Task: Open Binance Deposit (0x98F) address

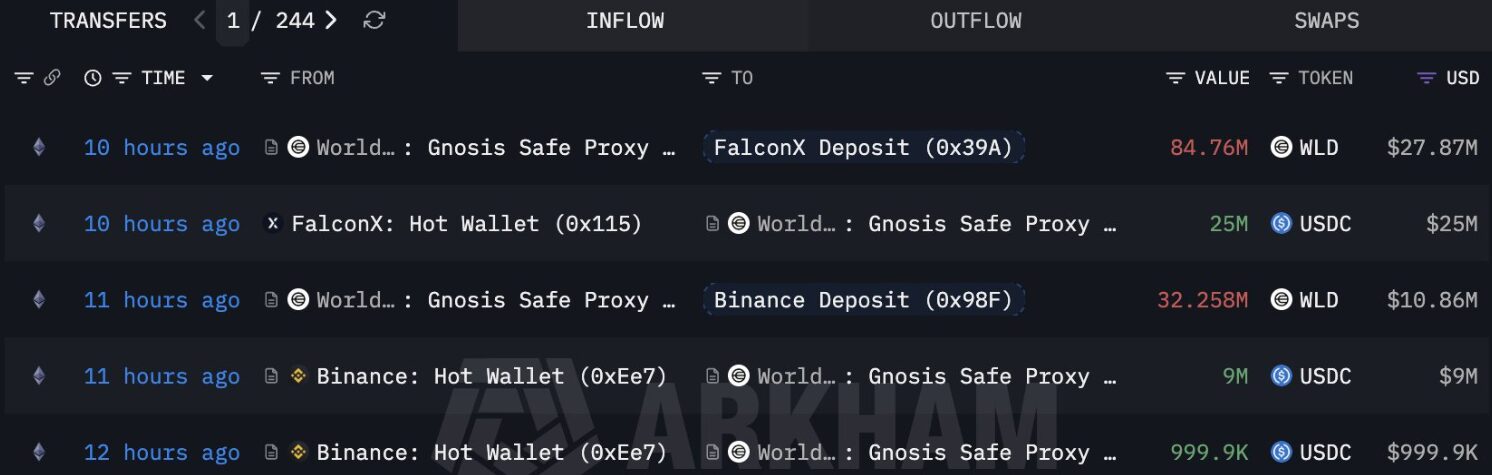Action: tap(863, 300)
